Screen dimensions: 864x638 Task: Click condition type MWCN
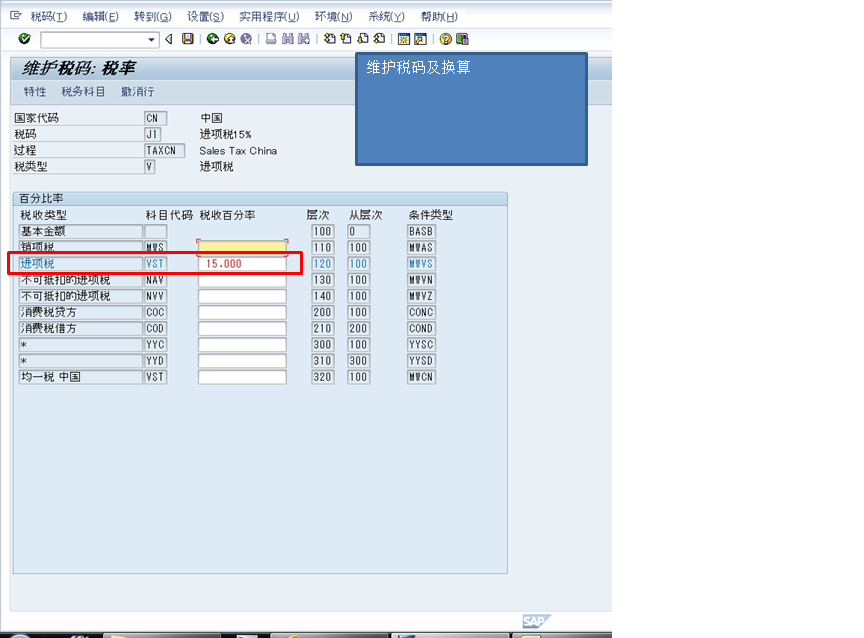(x=421, y=377)
